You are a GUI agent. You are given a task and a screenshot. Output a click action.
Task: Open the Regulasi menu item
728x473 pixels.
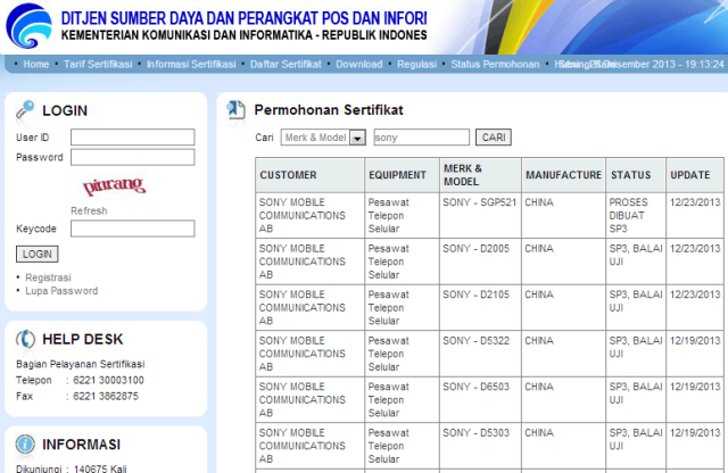click(x=416, y=64)
